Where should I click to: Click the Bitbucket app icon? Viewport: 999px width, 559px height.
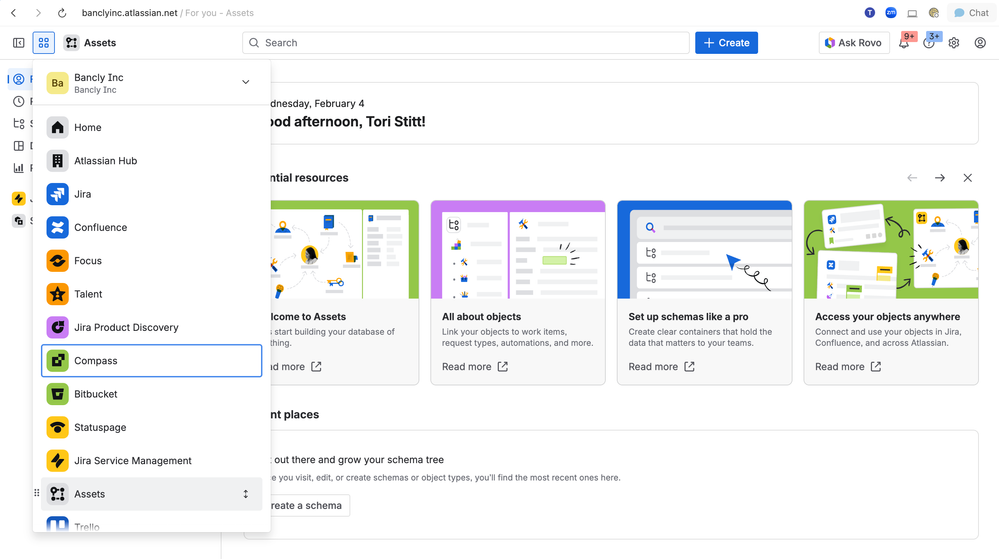57,394
